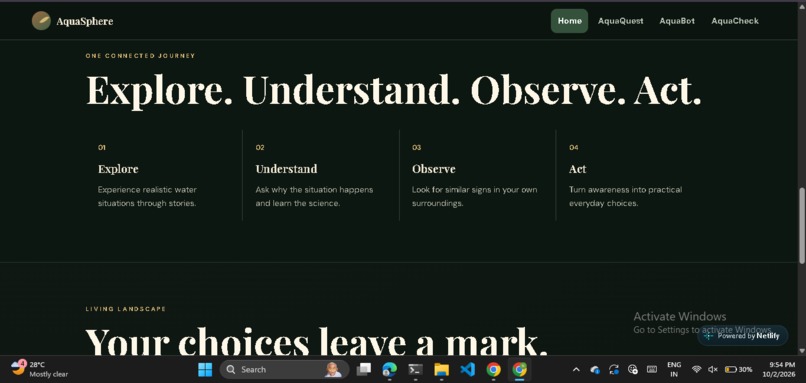806x383 pixels.
Task: Click 'Ask why the situation happens' description
Action: tap(314, 196)
